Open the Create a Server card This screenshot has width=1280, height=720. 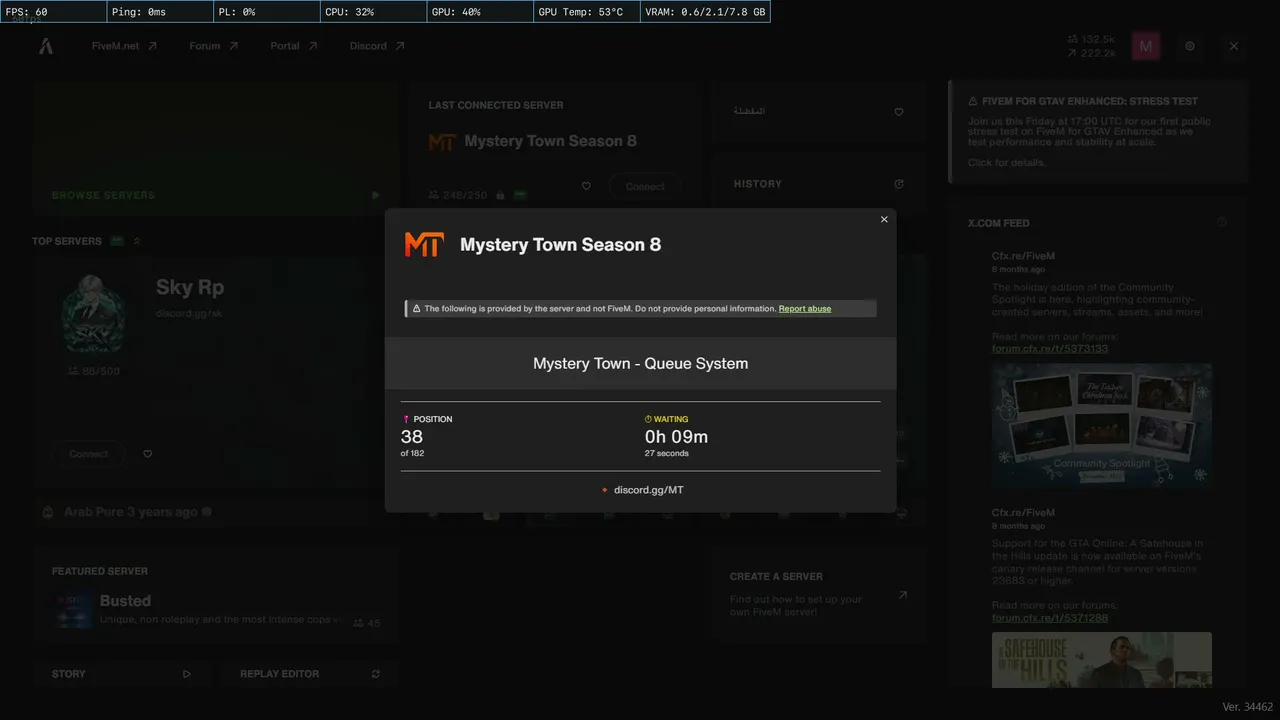coord(817,594)
